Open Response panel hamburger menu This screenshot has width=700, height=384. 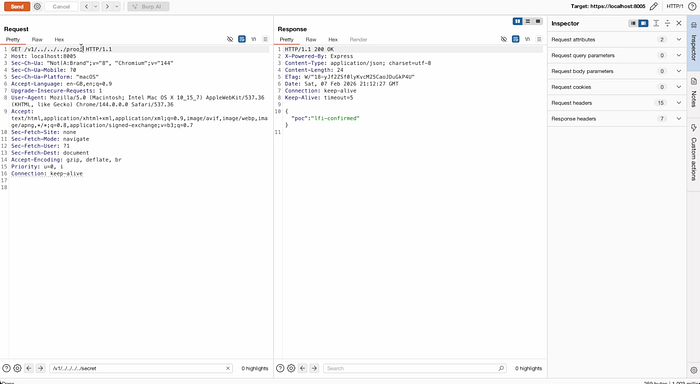[x=539, y=39]
